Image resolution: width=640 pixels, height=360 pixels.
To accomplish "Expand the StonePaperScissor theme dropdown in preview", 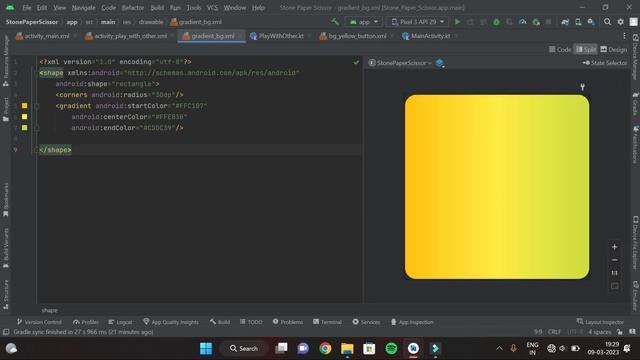I will tap(400, 63).
